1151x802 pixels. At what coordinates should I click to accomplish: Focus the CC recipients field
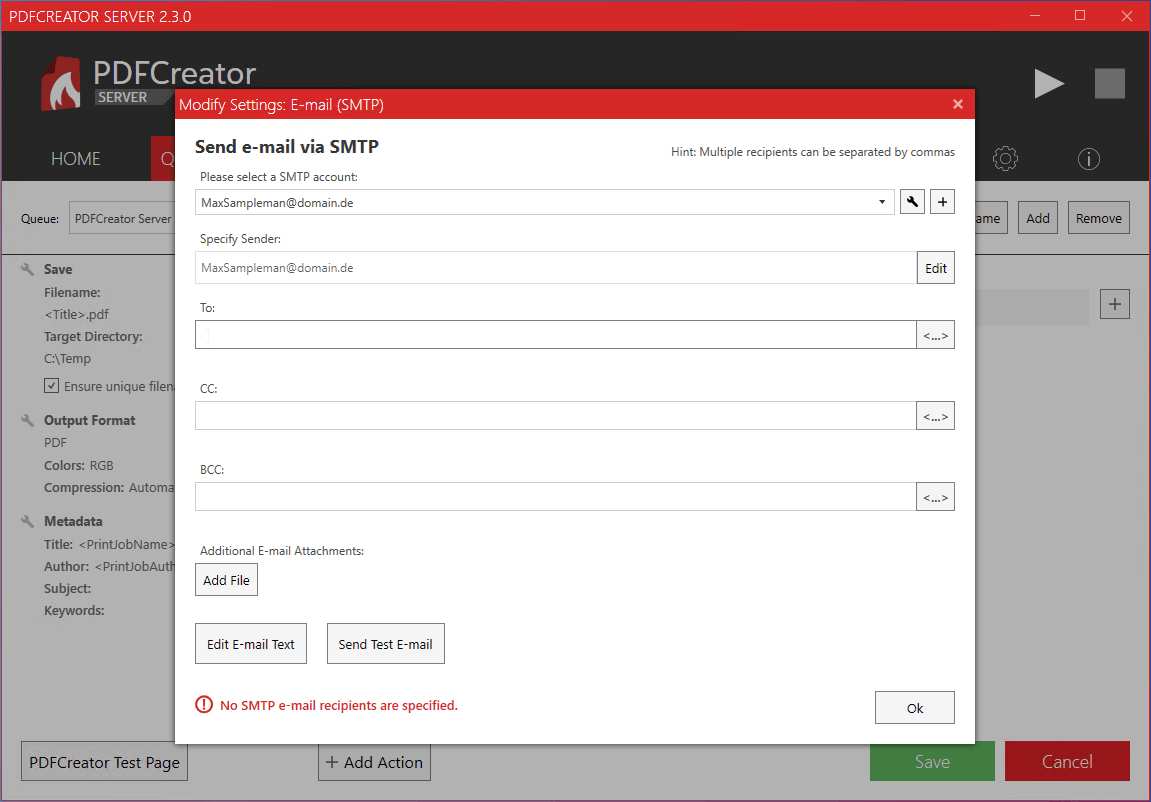(x=556, y=415)
